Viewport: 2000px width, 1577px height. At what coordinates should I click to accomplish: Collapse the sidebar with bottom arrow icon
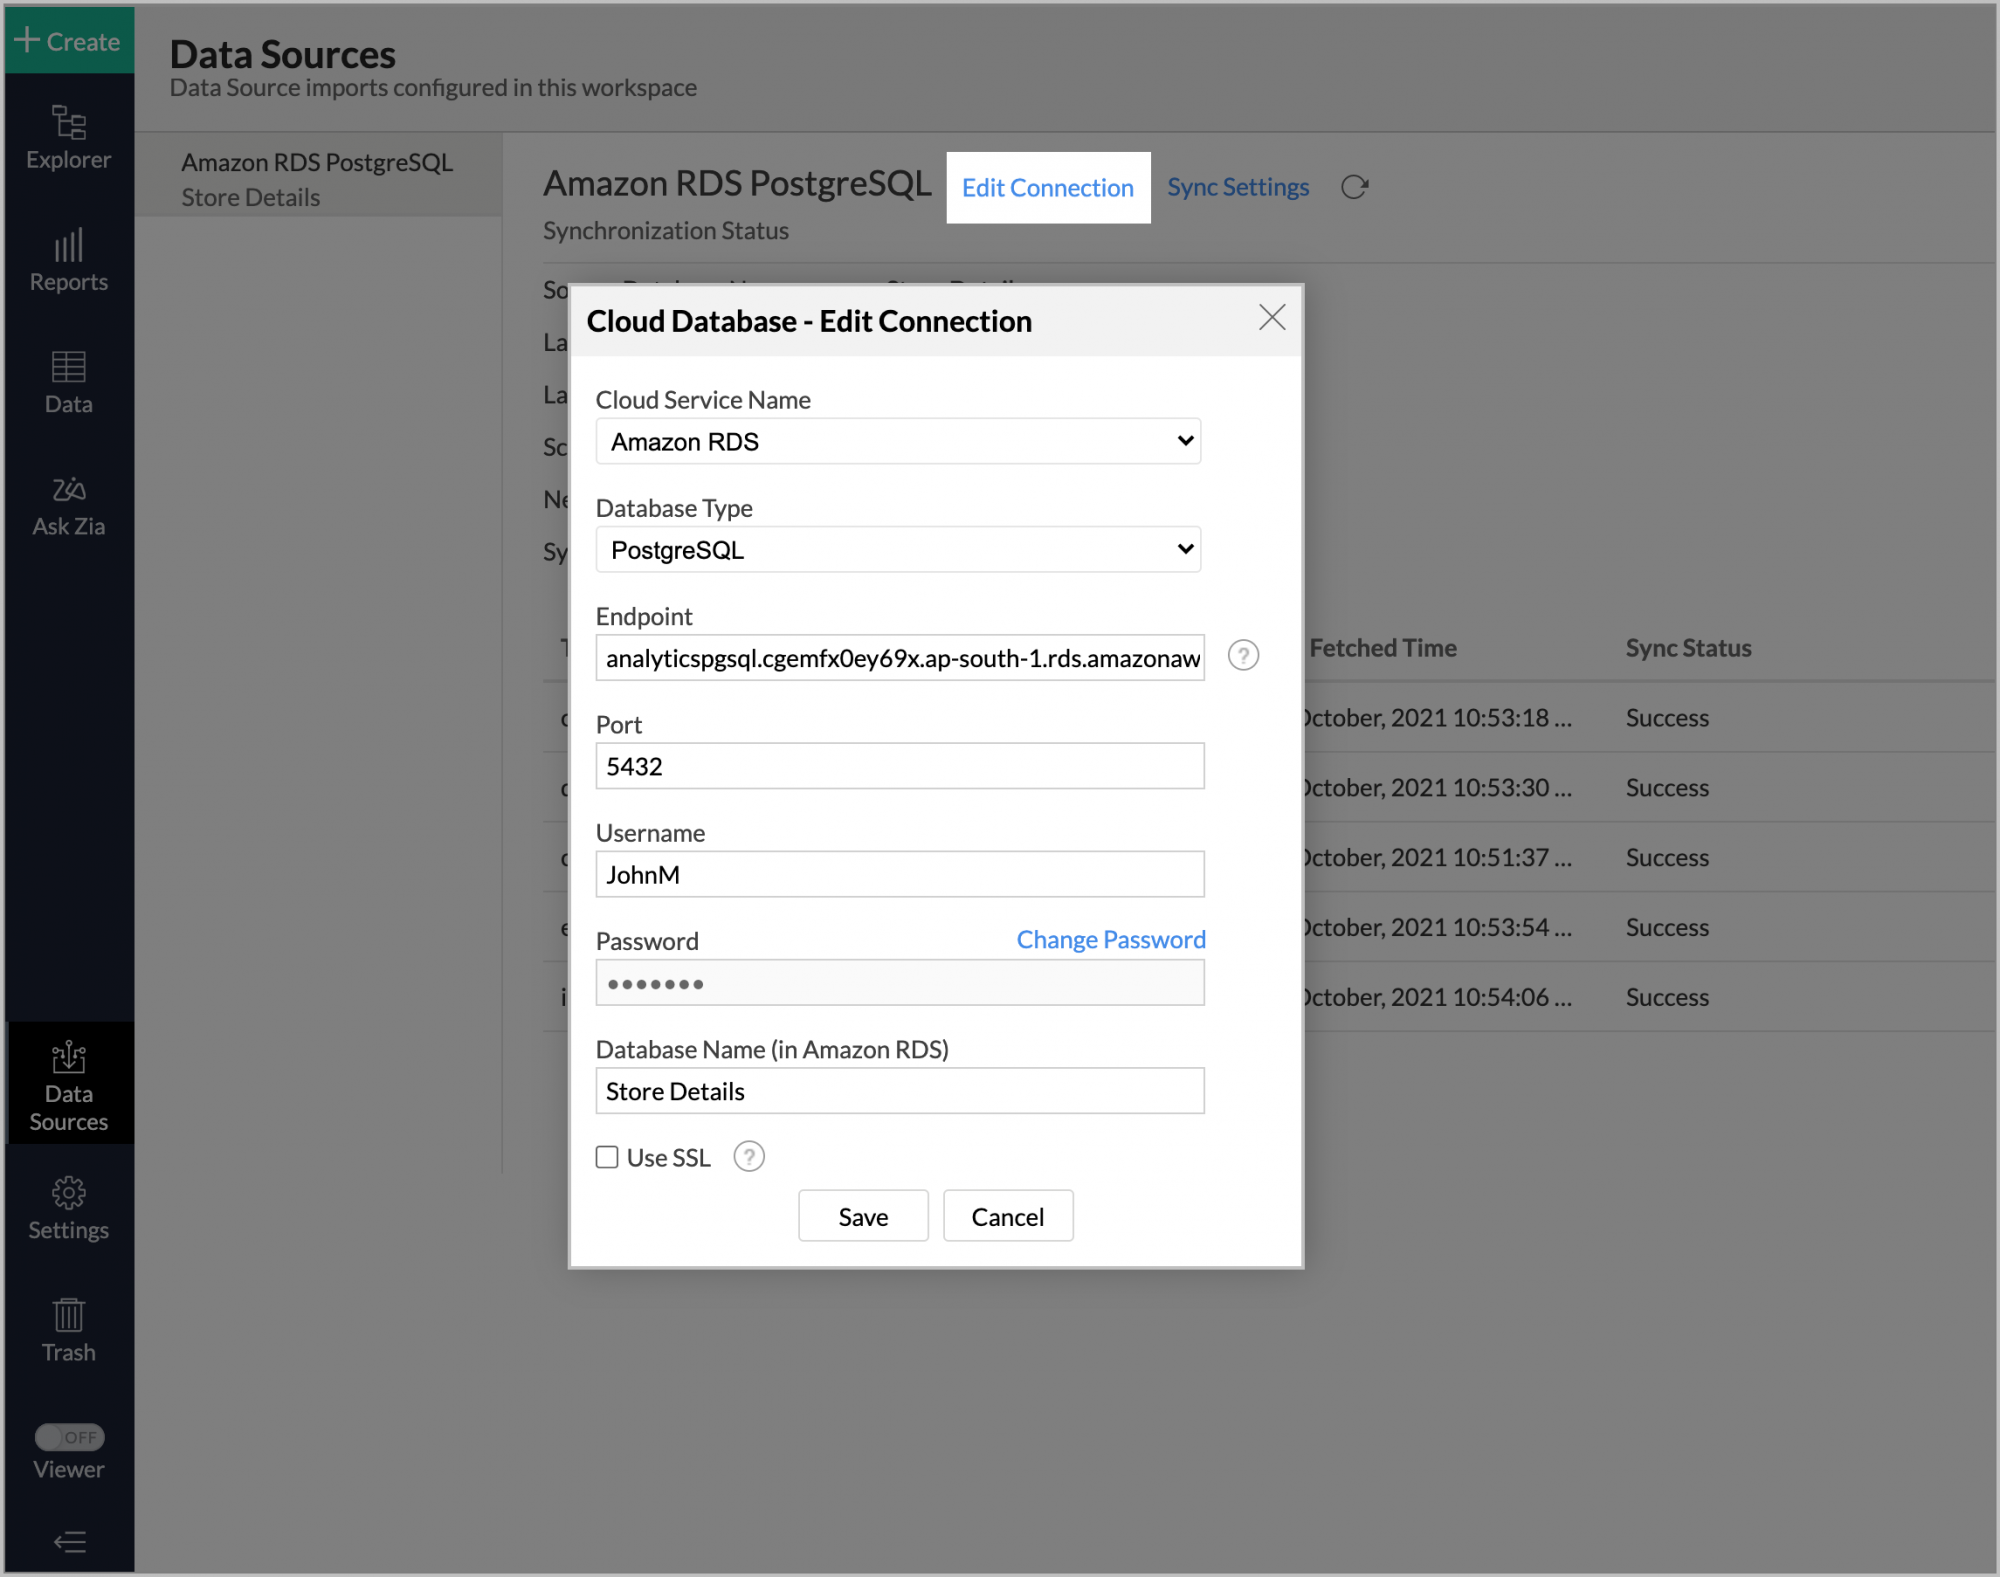tap(69, 1542)
